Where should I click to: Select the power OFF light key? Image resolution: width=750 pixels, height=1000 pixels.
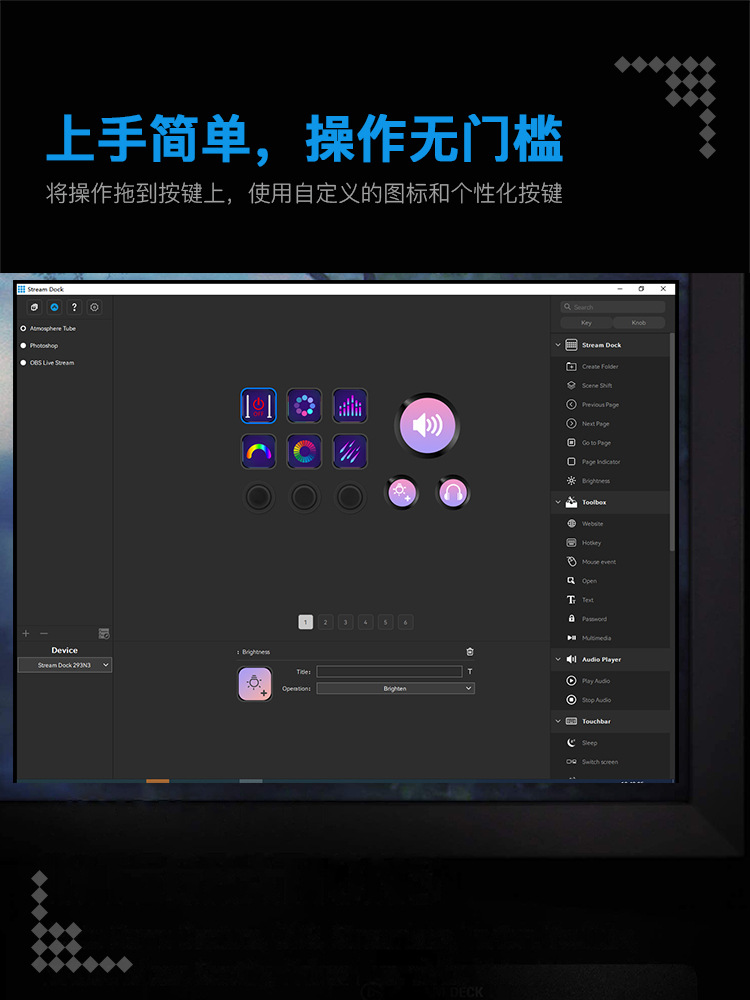(x=258, y=406)
